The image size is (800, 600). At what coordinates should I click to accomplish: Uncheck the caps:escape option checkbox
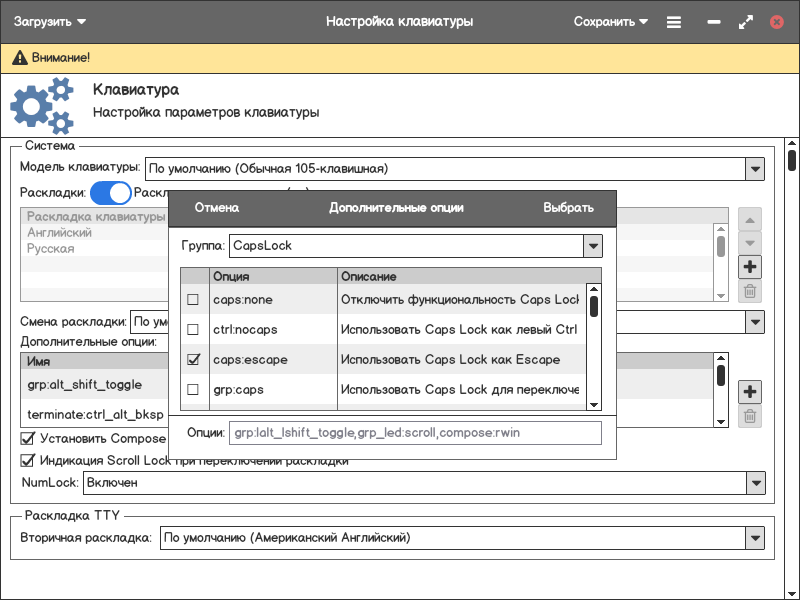click(193, 359)
